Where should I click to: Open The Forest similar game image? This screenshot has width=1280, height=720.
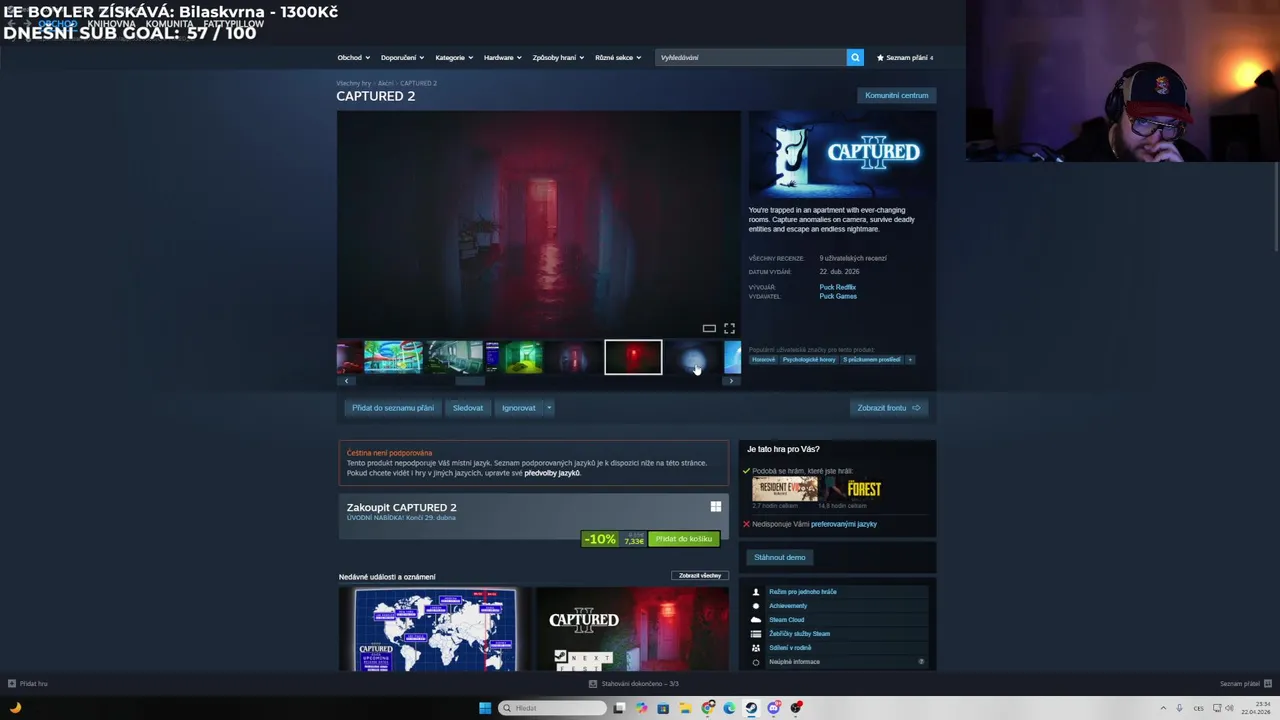point(851,489)
